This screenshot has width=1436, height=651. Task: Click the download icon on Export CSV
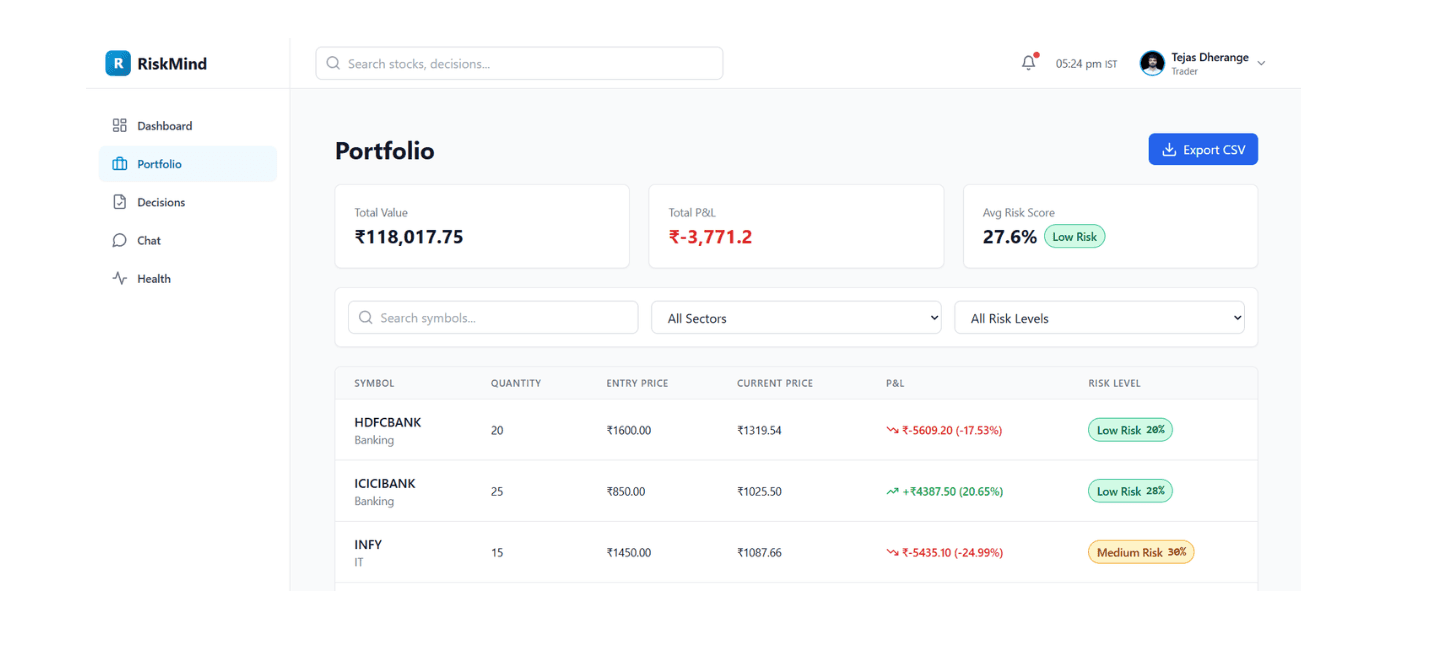point(1169,148)
